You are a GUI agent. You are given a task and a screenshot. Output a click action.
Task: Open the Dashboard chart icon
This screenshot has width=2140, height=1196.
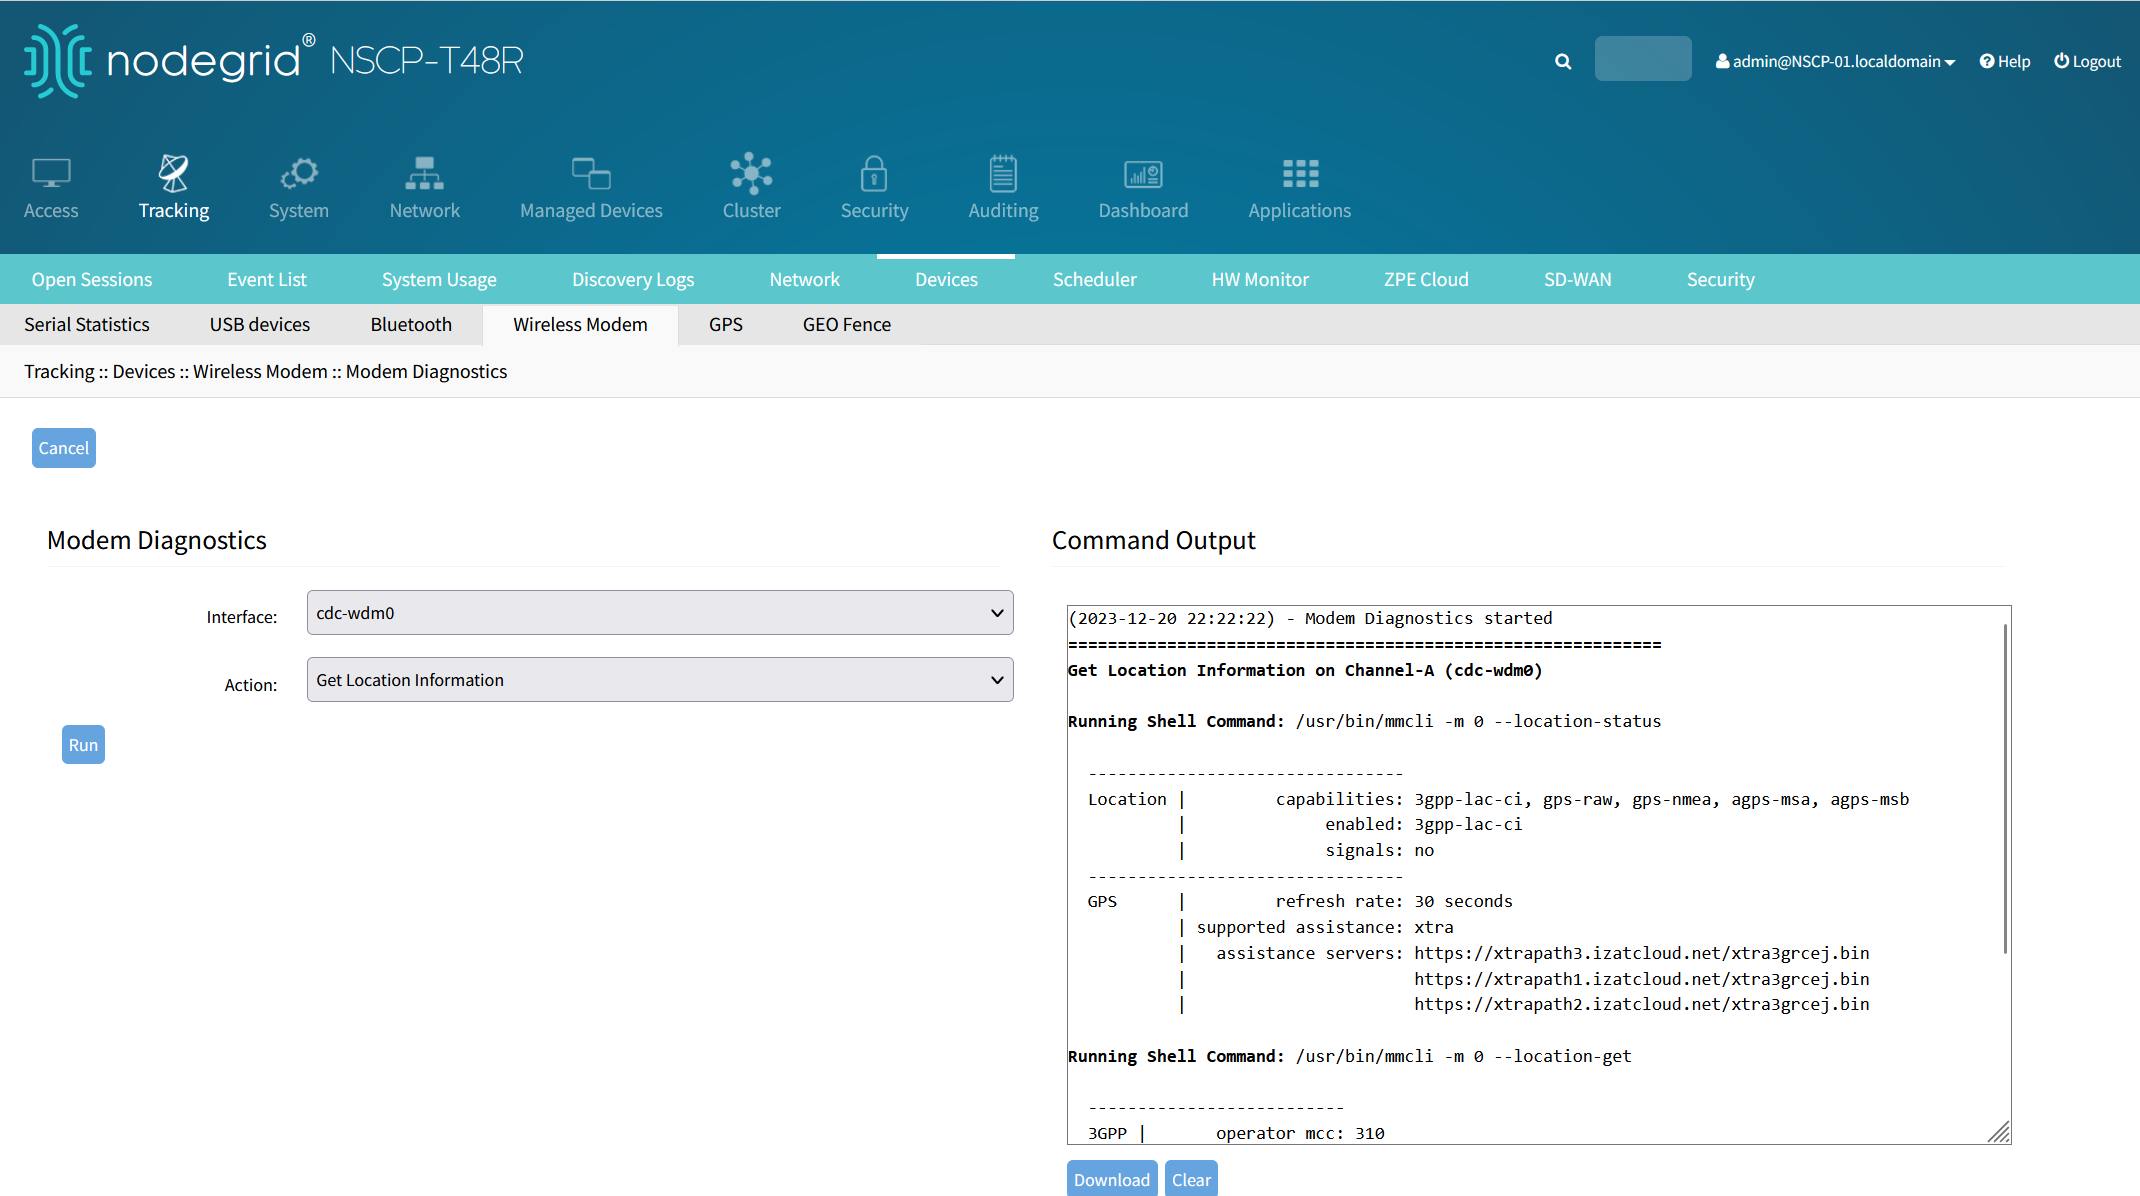pyautogui.click(x=1143, y=174)
